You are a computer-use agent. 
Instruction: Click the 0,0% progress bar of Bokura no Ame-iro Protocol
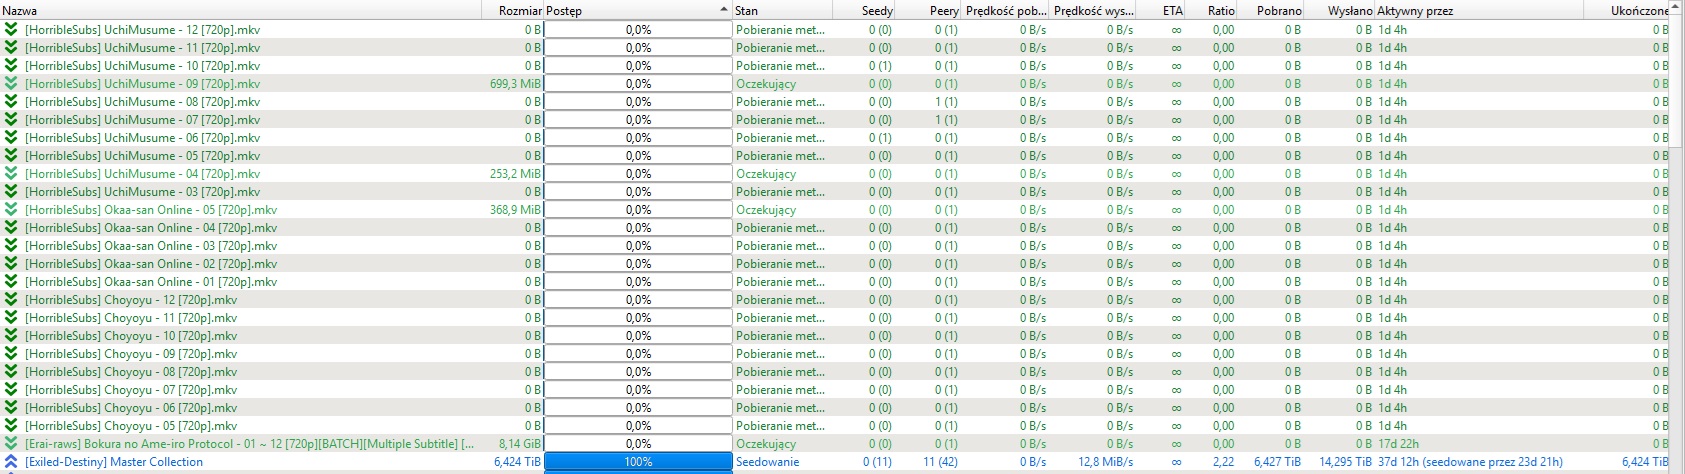638,444
